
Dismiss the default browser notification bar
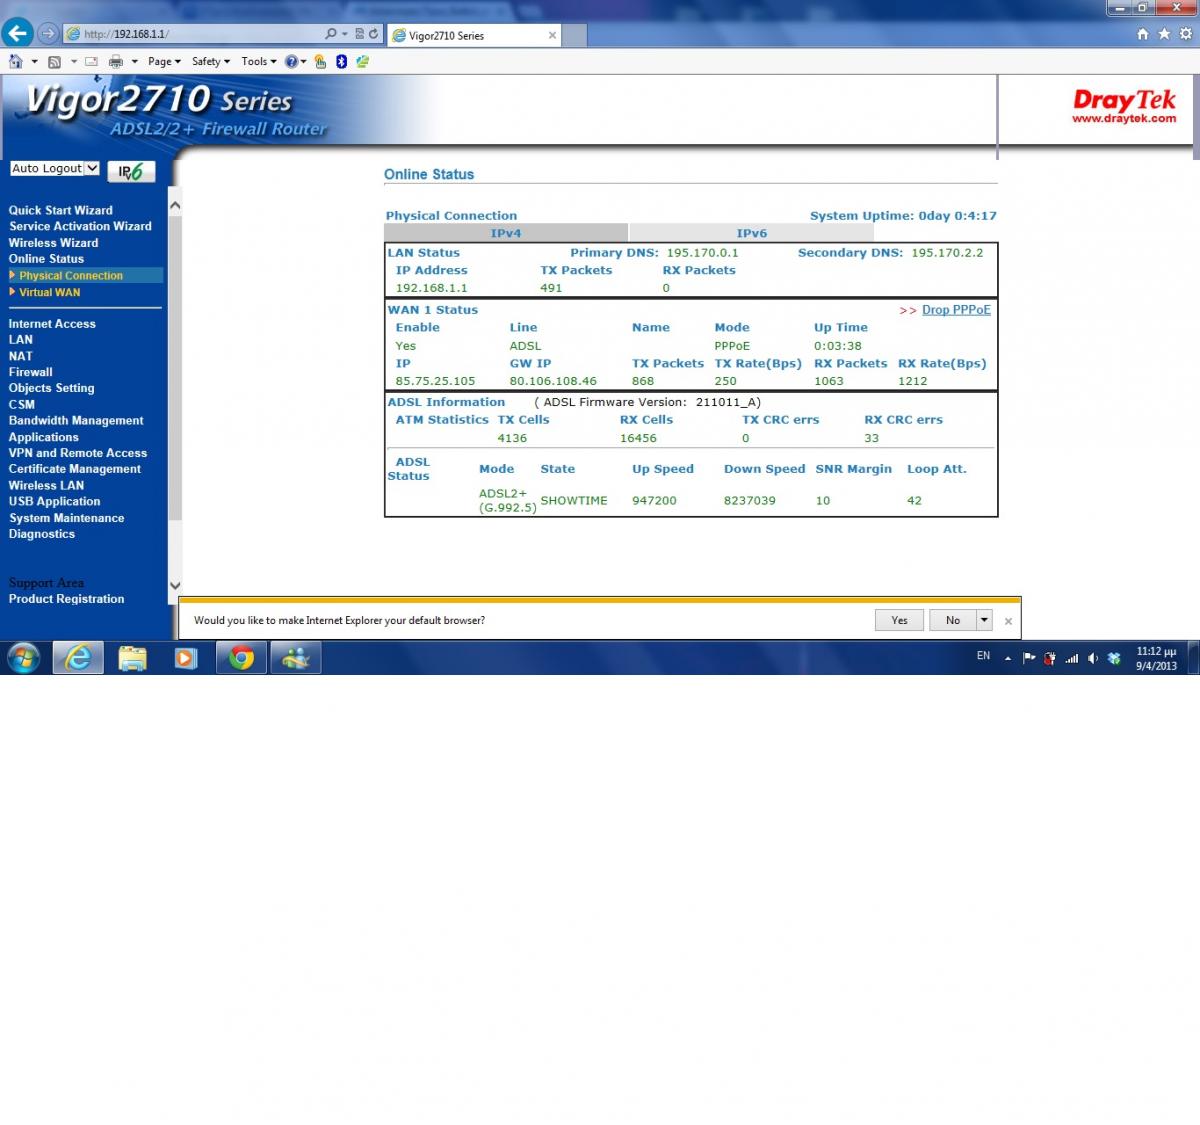point(1008,621)
